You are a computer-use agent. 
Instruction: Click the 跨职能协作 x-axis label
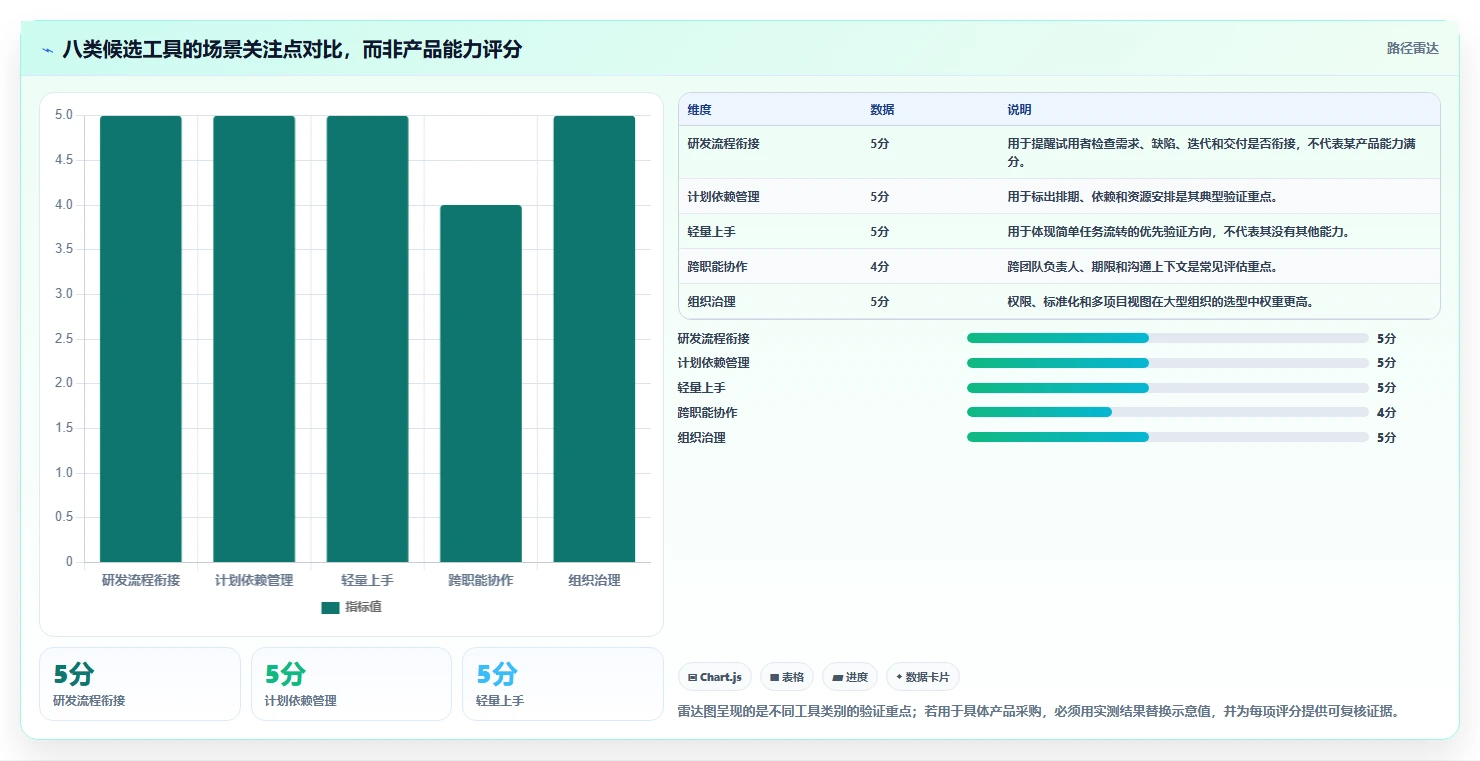click(481, 580)
